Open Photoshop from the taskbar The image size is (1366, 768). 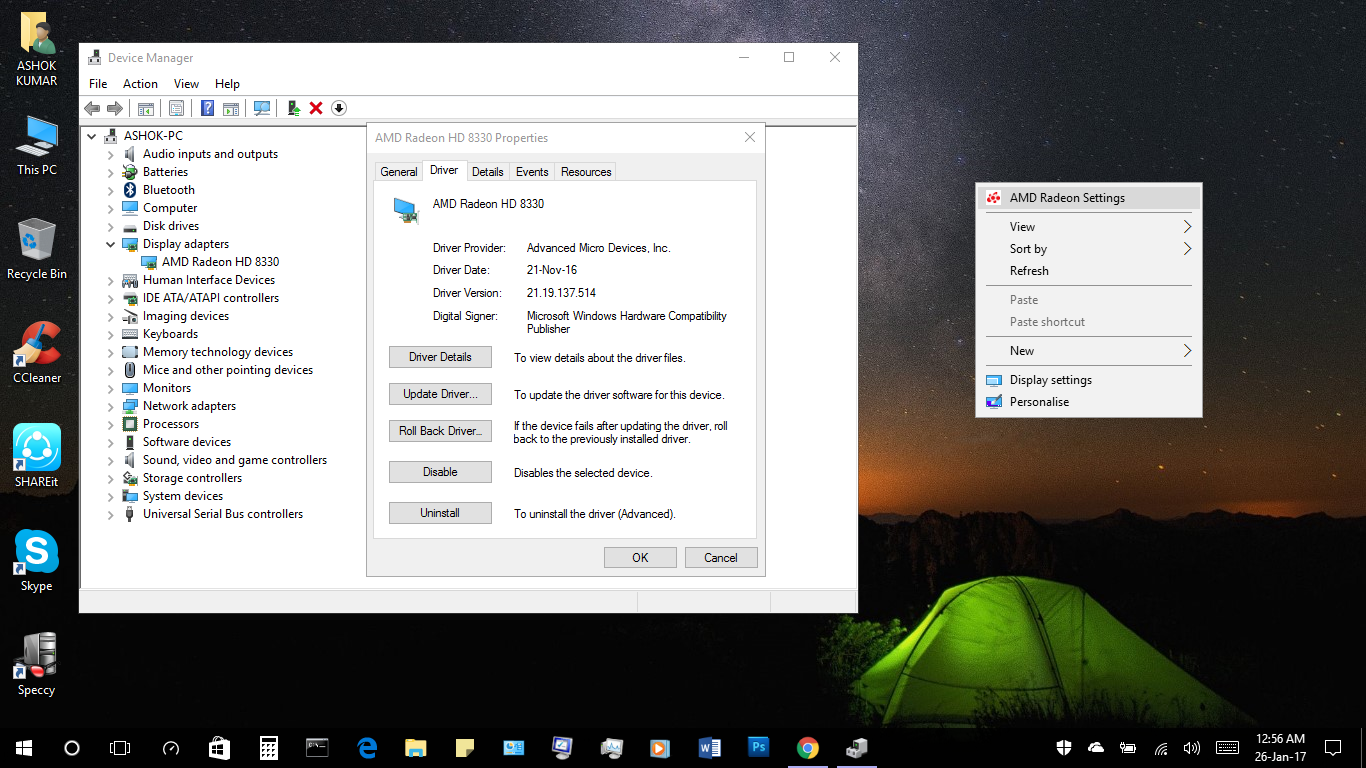[x=758, y=747]
